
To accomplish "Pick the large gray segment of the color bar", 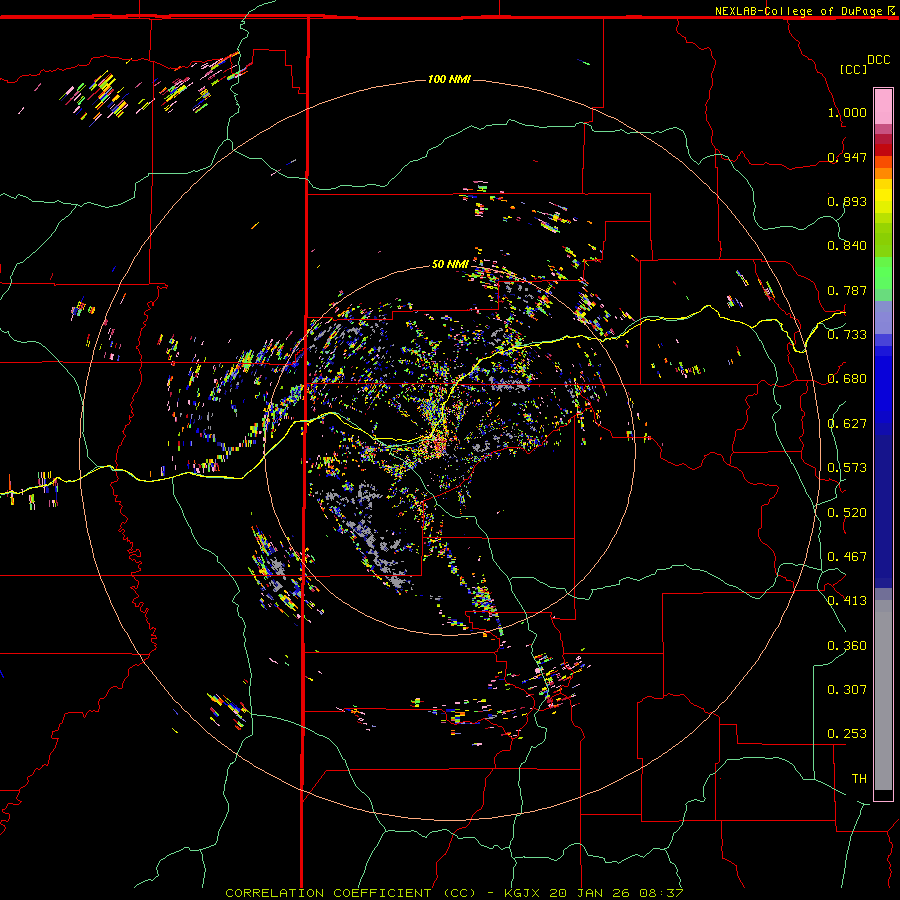I will pos(883,695).
